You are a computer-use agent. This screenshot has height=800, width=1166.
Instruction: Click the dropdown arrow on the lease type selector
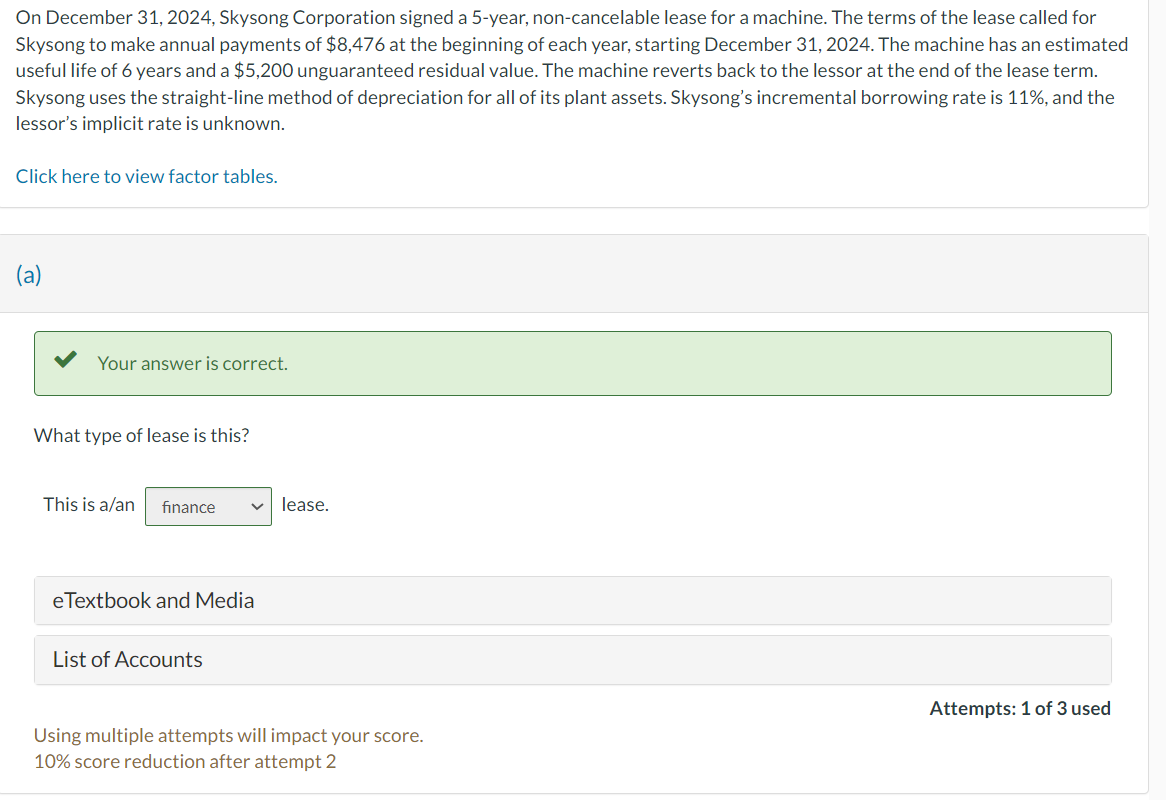point(257,506)
